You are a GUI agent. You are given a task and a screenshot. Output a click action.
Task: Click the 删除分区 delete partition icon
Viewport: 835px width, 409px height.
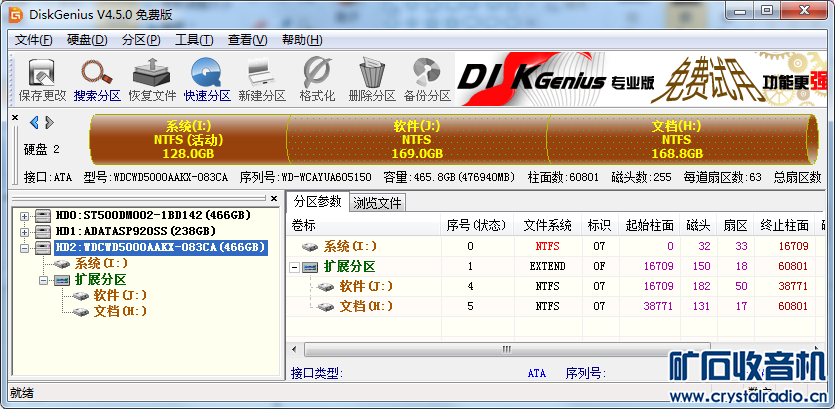(x=372, y=80)
